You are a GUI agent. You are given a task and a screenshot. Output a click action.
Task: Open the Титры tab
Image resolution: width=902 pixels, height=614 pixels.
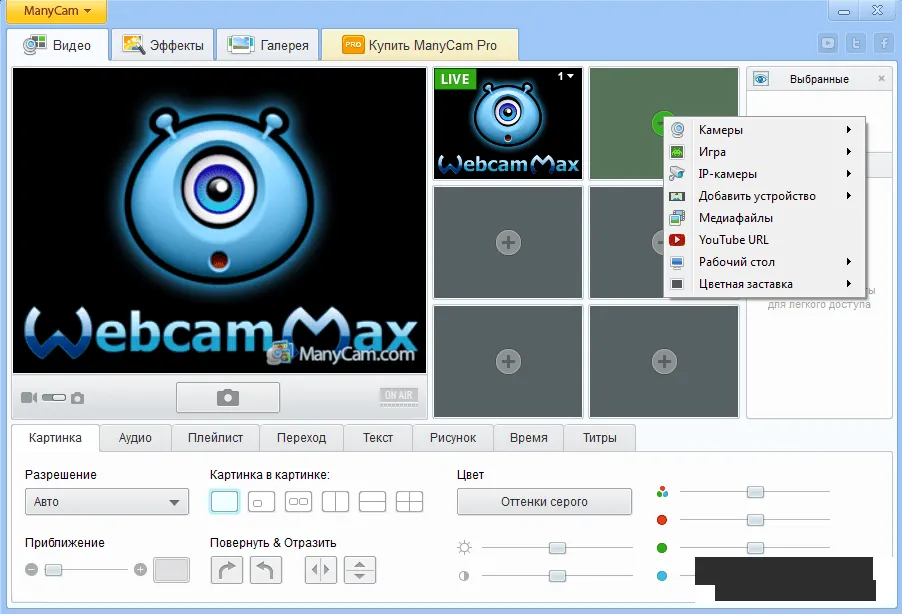[x=599, y=438]
